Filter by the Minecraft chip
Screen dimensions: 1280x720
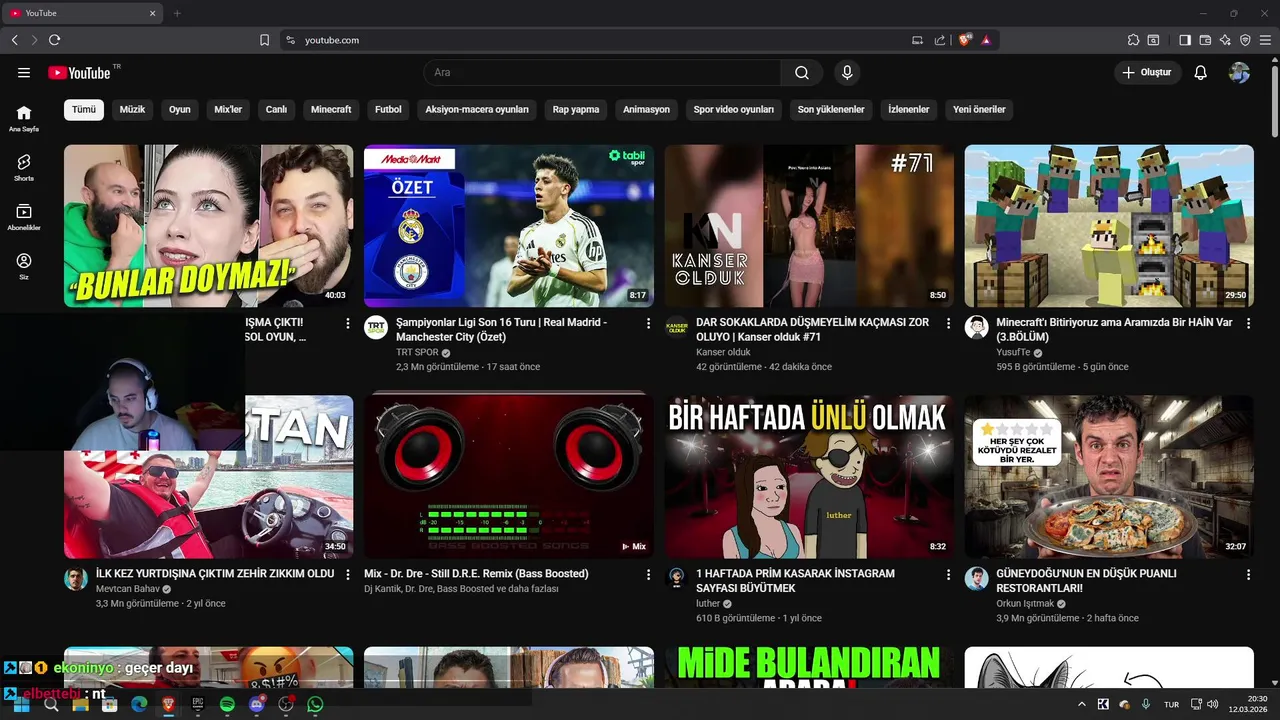331,109
